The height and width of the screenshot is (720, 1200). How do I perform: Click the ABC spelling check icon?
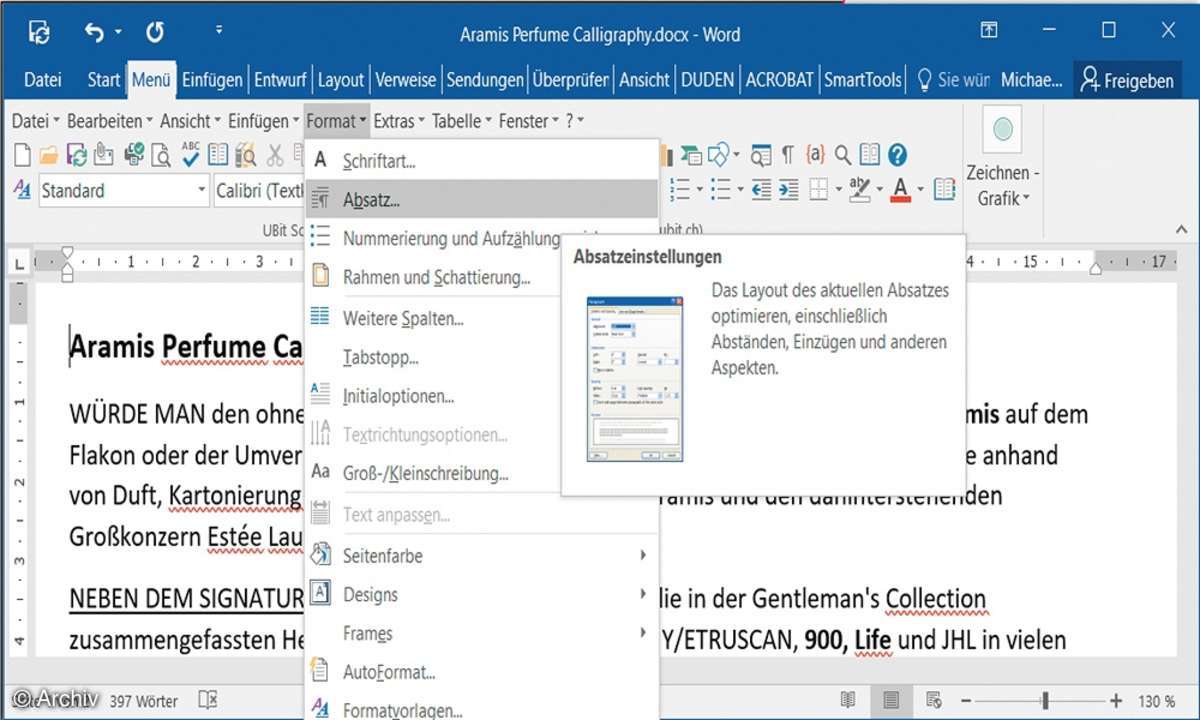click(x=191, y=154)
